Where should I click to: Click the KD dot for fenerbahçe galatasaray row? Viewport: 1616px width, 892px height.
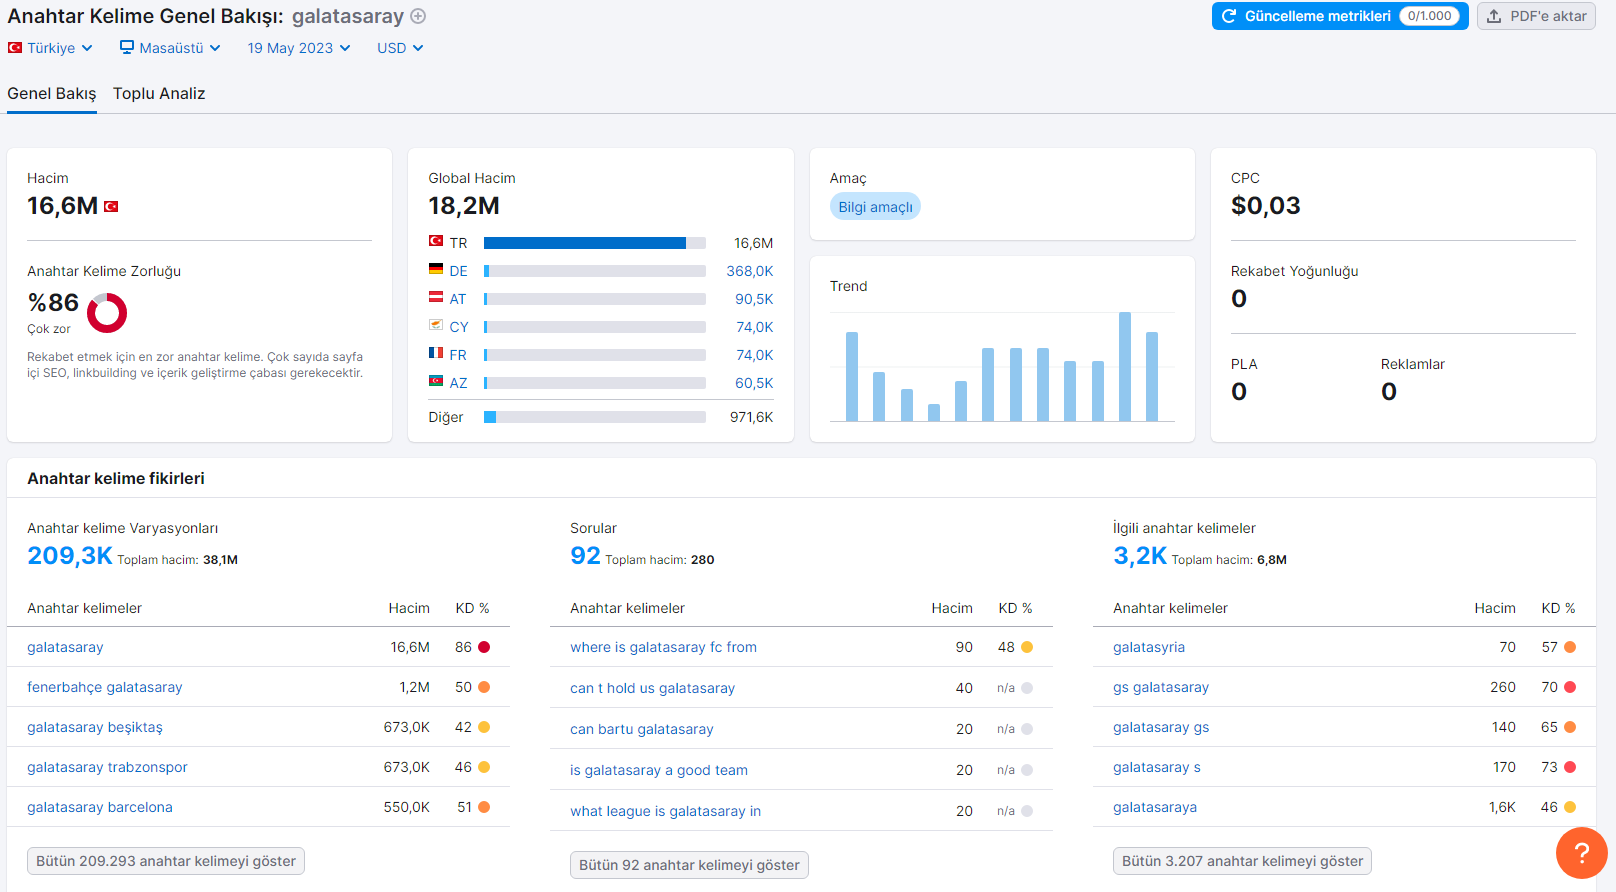pyautogui.click(x=484, y=687)
